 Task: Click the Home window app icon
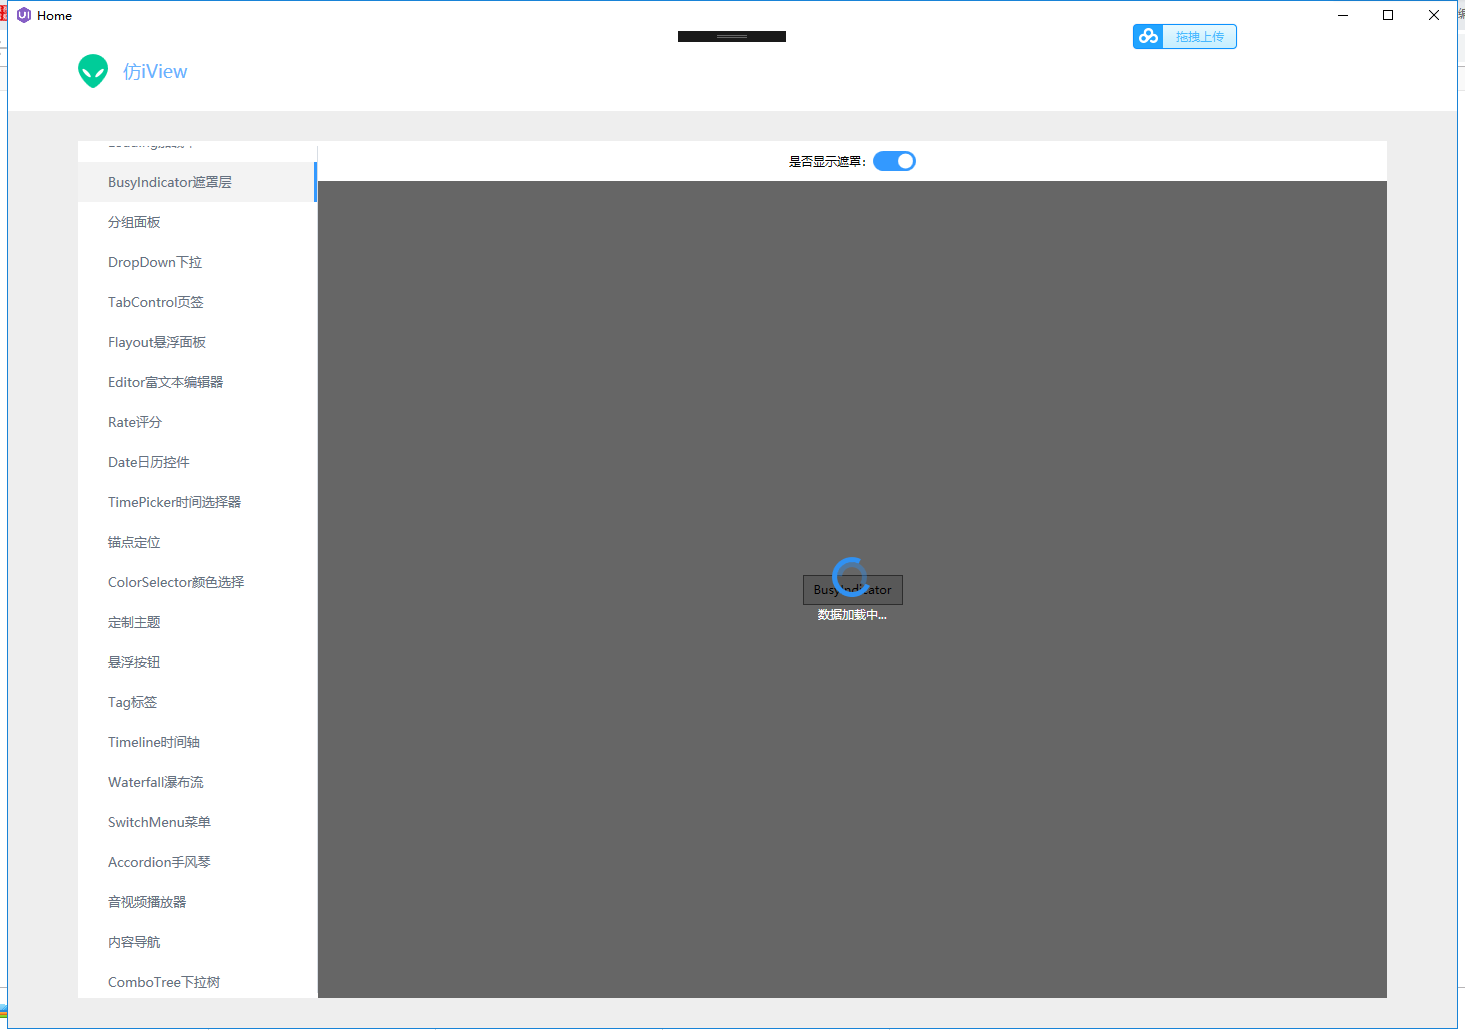pyautogui.click(x=24, y=15)
